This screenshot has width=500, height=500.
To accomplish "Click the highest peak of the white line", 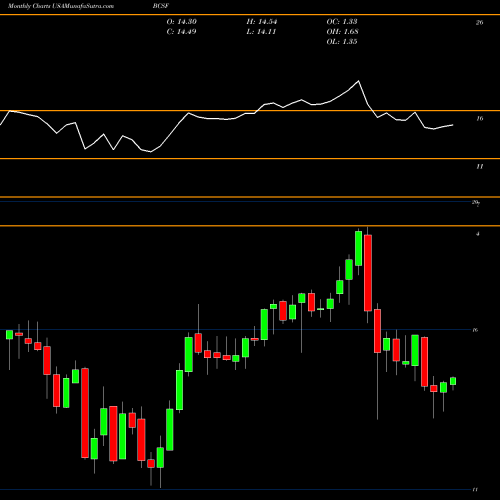I will click(x=359, y=81).
